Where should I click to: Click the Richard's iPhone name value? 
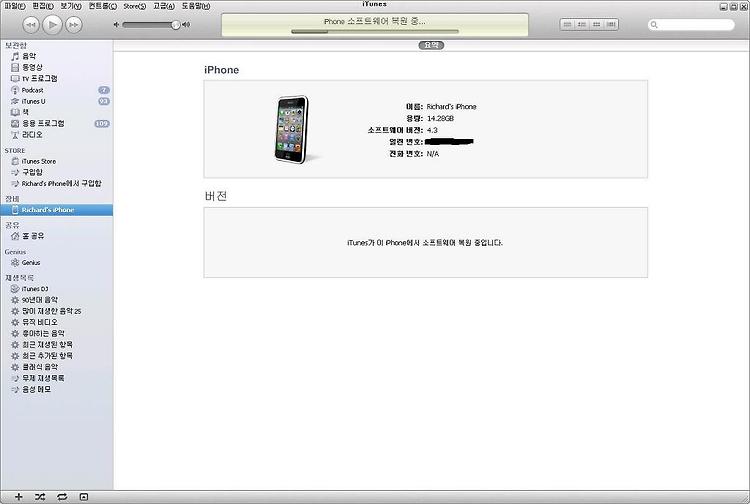[451, 107]
